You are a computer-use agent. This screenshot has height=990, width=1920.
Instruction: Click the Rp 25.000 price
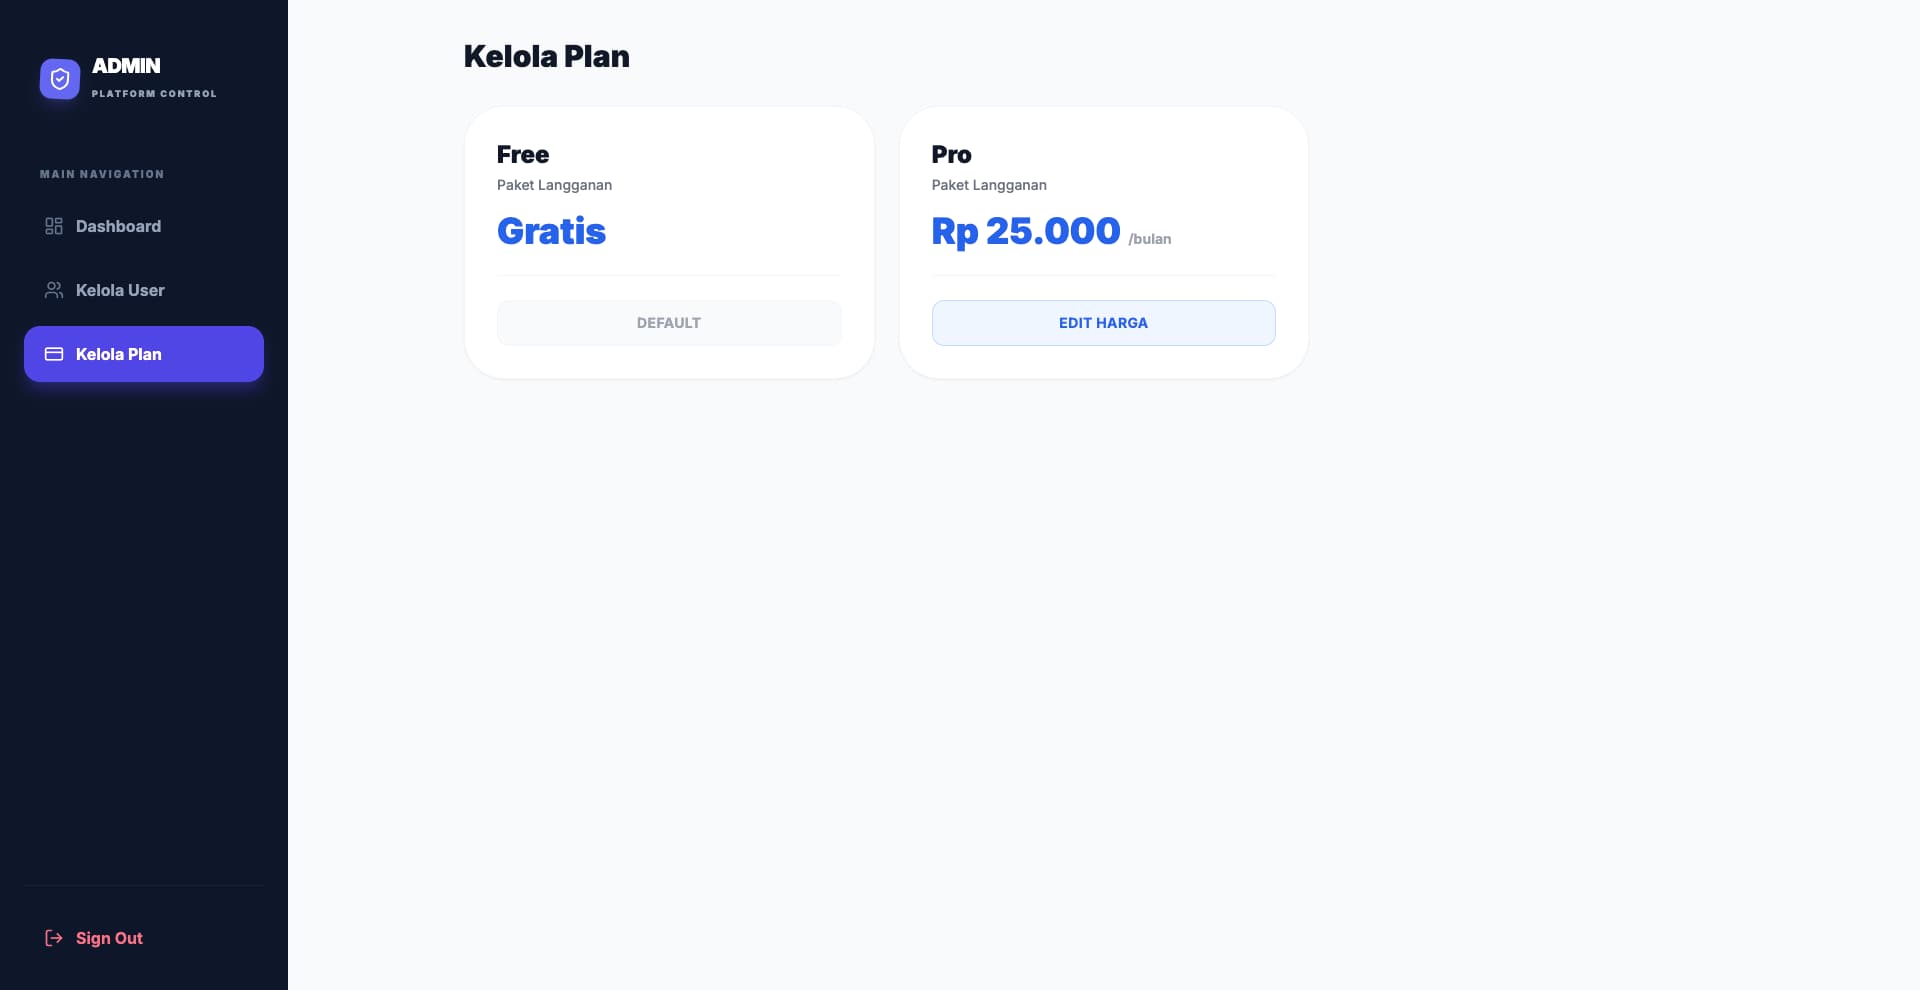click(1025, 231)
